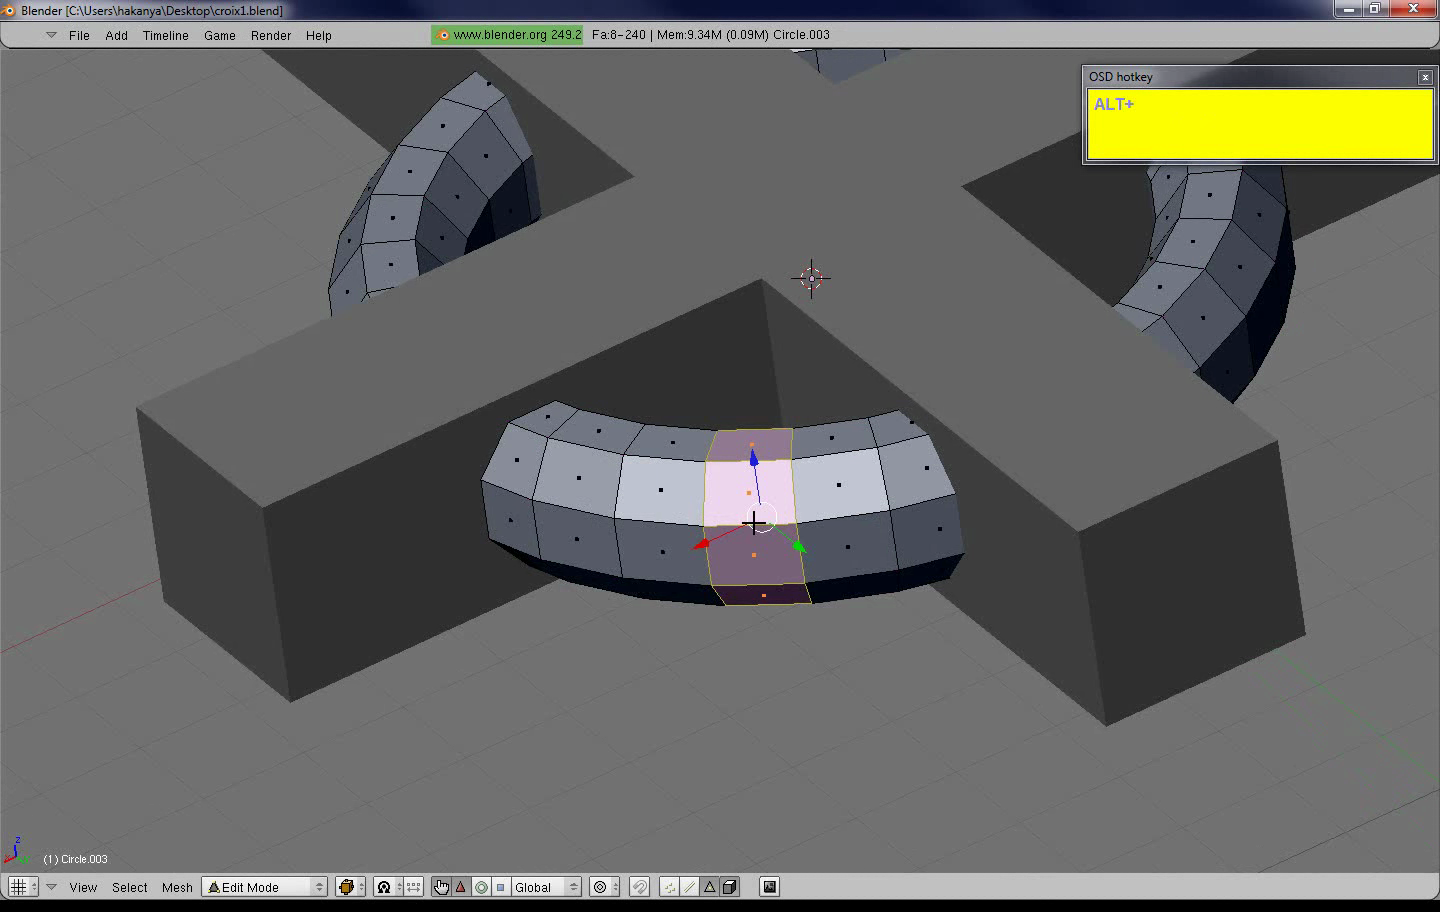Click the green Y-axis manipulator arrow

point(799,546)
